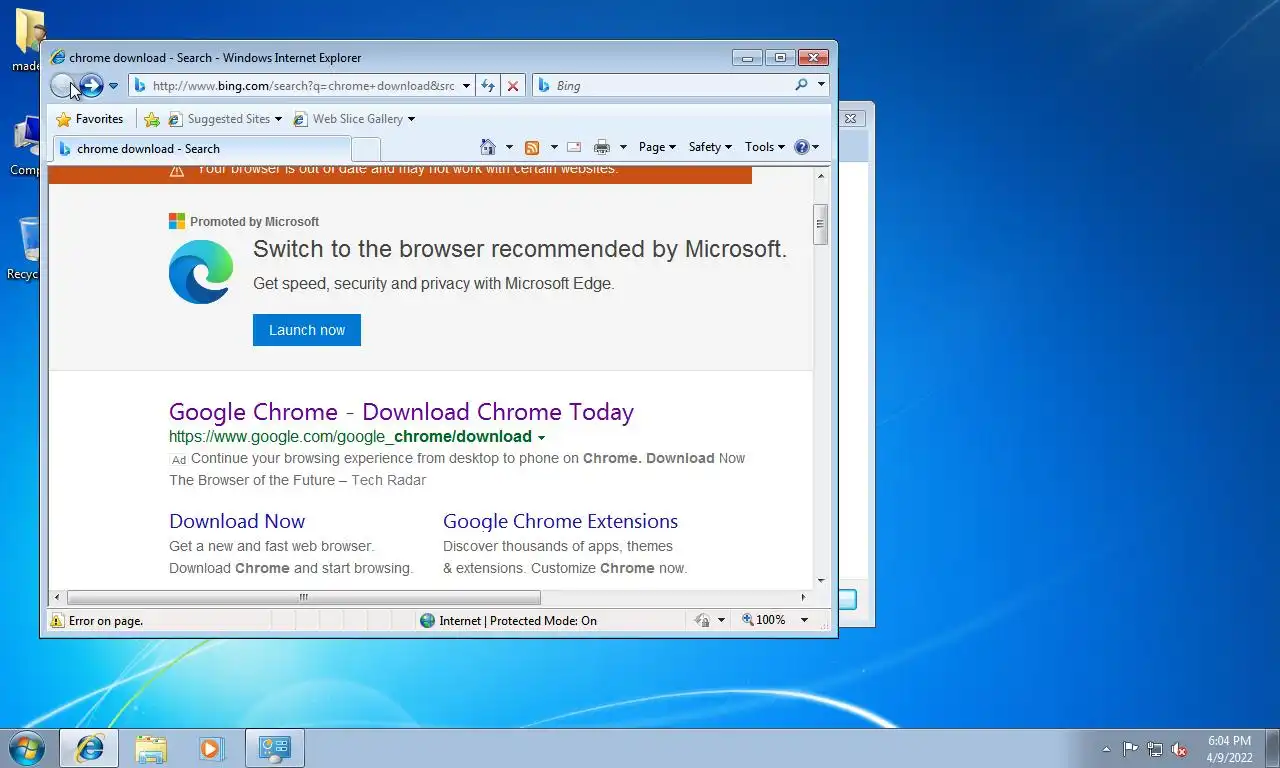Open the 'Google Chrome Extensions' link
This screenshot has height=768, width=1280.
[x=560, y=521]
